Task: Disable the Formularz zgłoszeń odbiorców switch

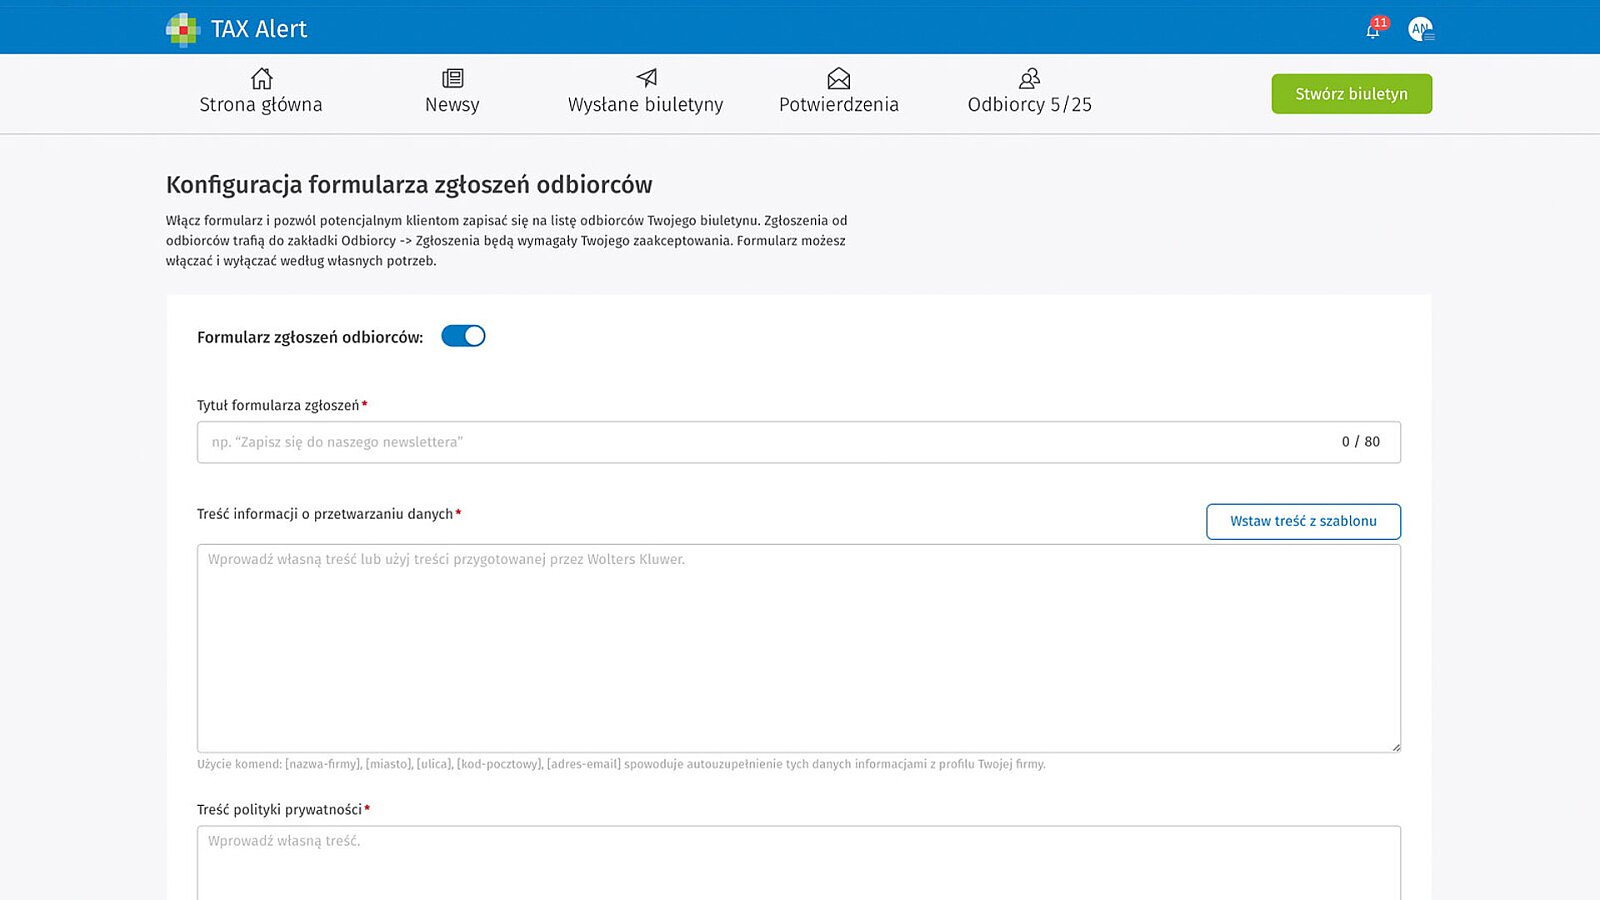Action: 463,336
